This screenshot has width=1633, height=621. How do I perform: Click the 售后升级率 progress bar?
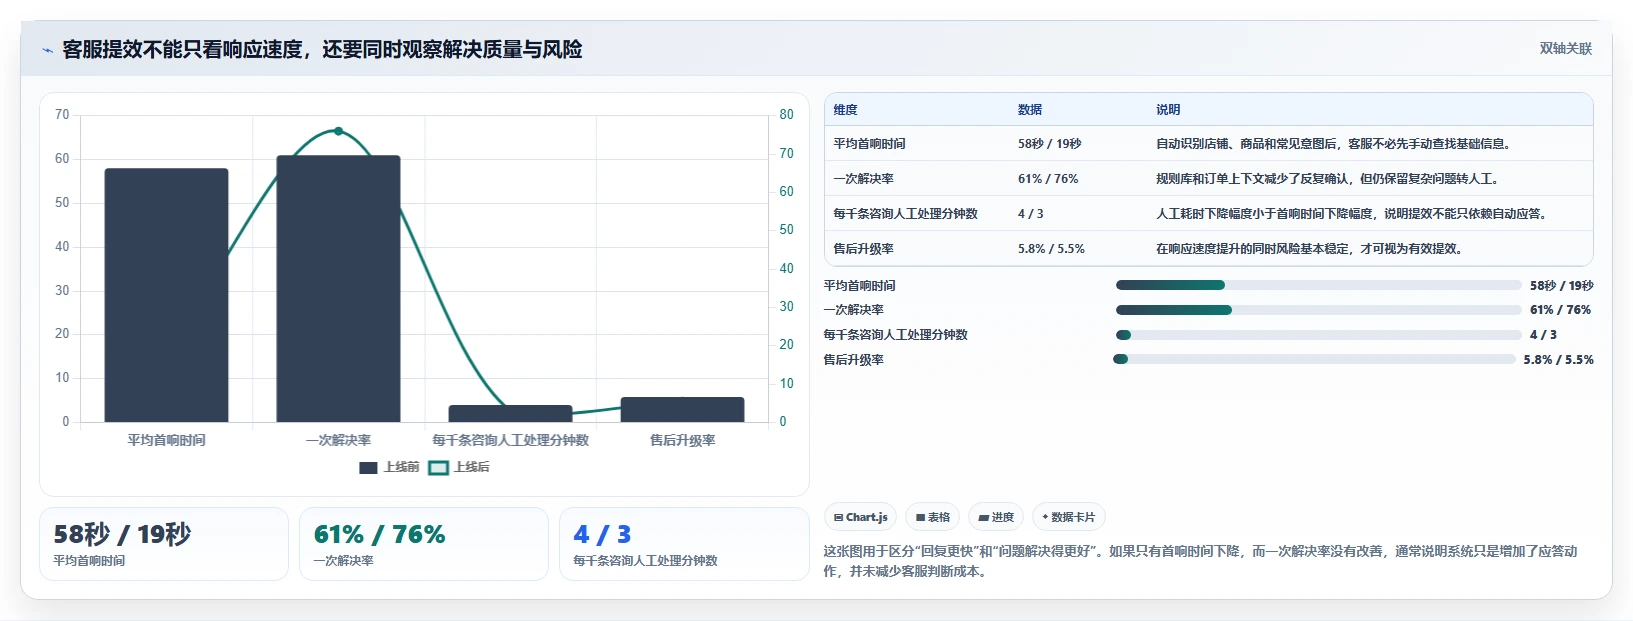coord(1315,359)
